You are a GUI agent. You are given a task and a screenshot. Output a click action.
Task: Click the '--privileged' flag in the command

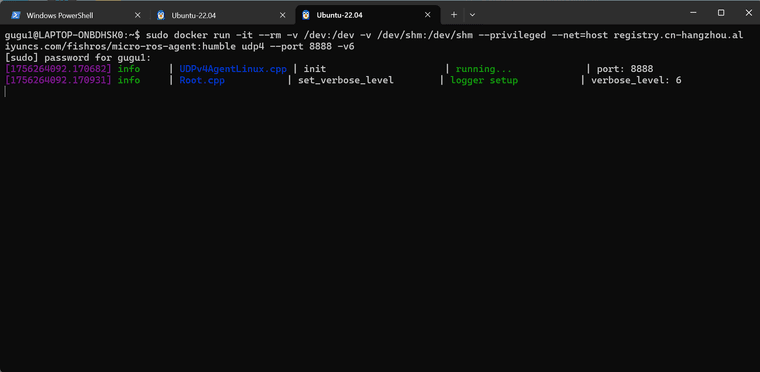click(x=512, y=35)
